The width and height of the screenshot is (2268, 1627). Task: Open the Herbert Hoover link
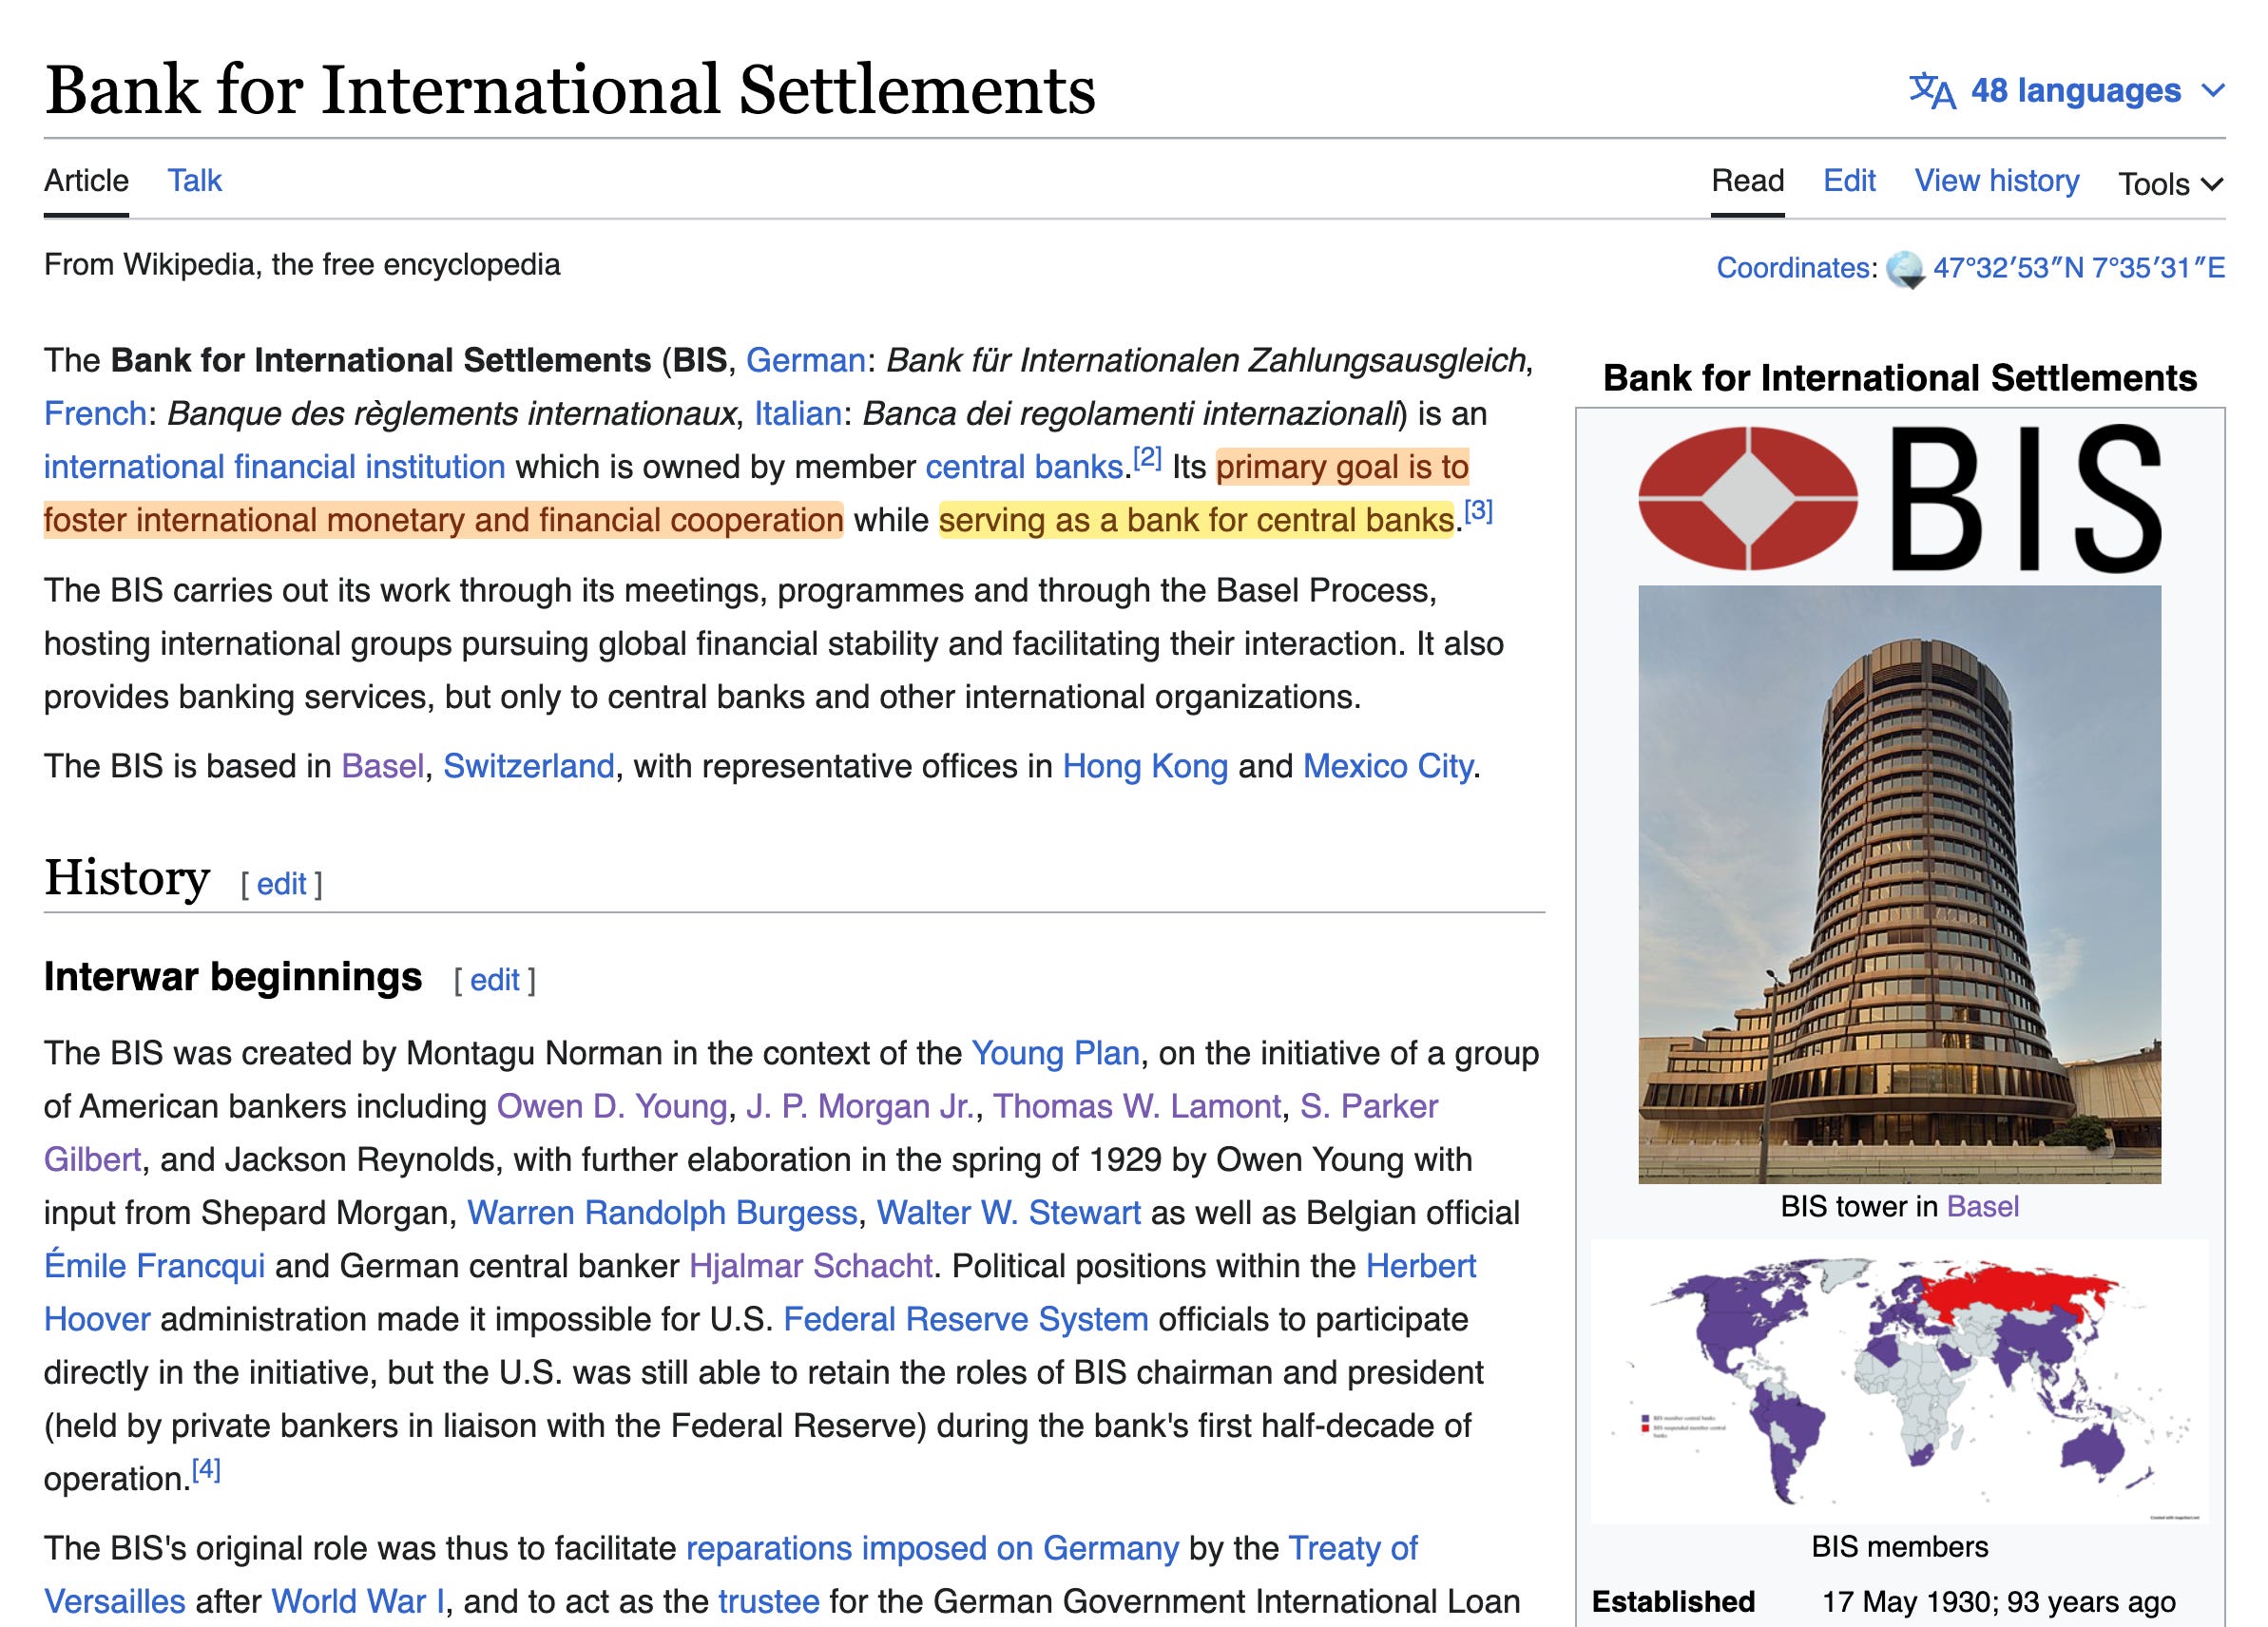(1421, 1265)
